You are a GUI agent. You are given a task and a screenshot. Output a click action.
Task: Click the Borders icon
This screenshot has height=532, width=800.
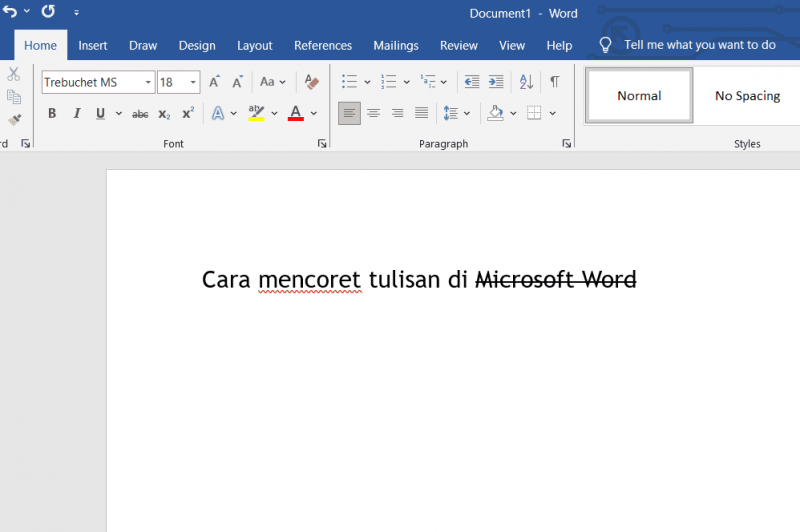tap(534, 113)
